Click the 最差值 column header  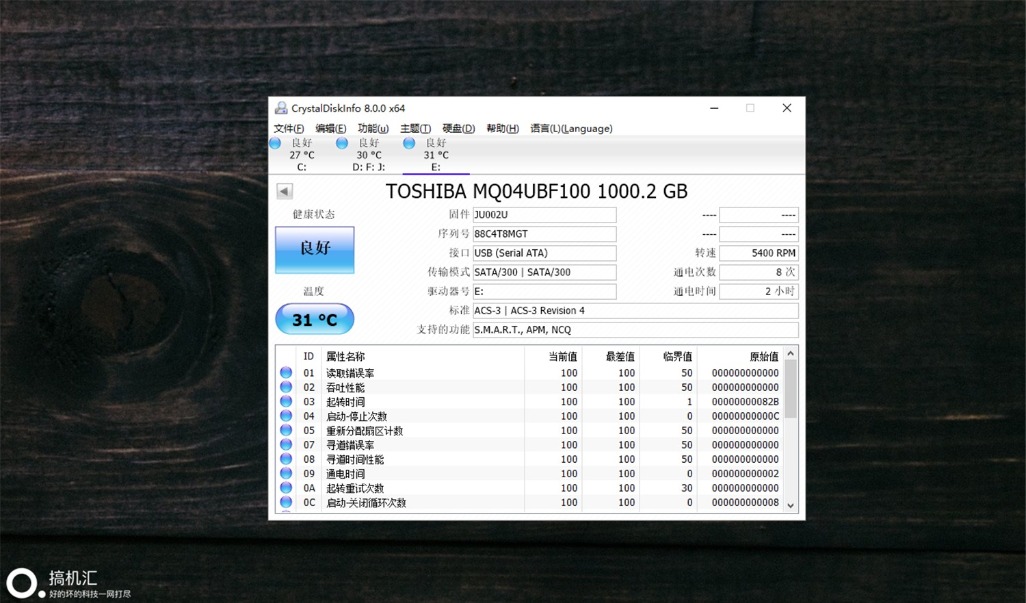pos(610,356)
